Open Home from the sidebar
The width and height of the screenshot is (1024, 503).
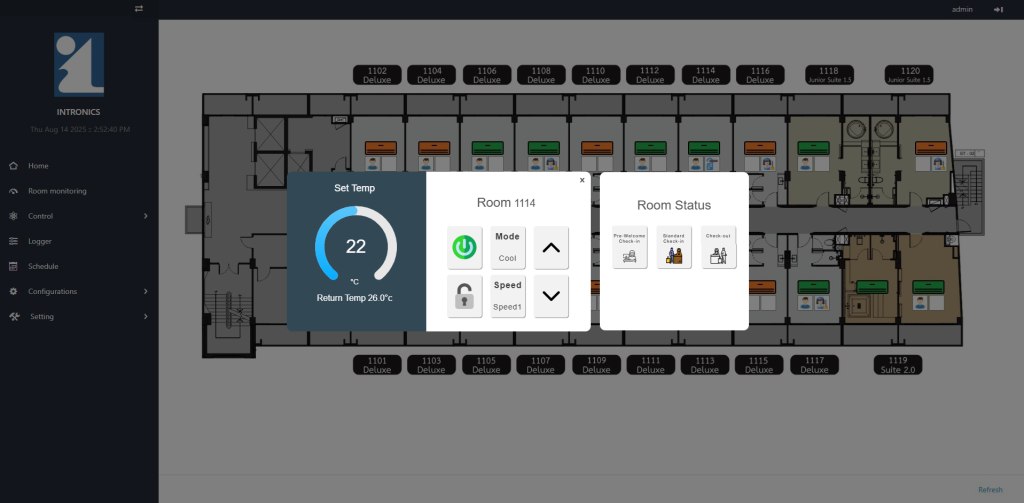(x=38, y=166)
